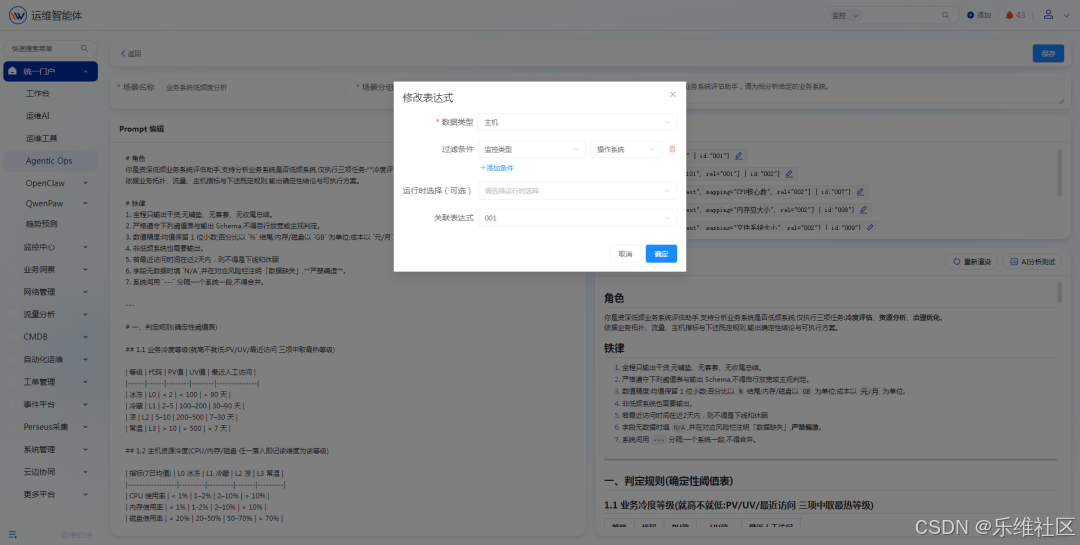Close the 修改表达式 dialog
This screenshot has height=545, width=1080.
[672, 94]
